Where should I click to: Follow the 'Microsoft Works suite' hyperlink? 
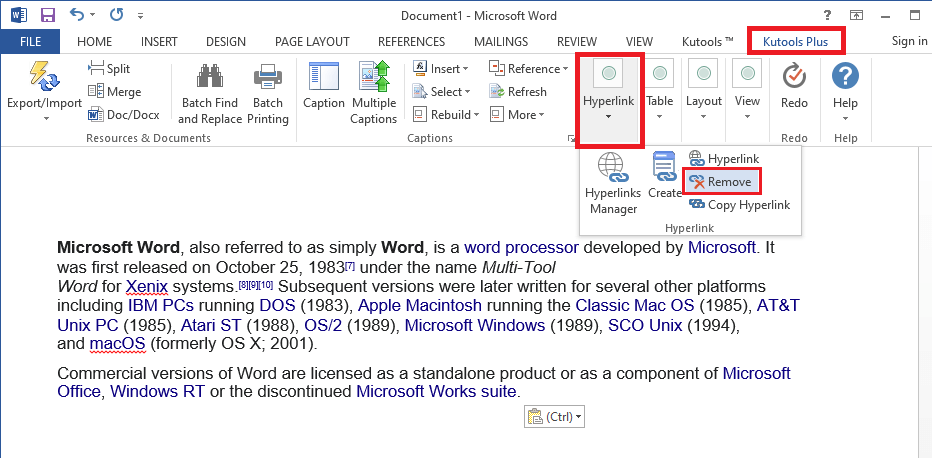point(437,391)
